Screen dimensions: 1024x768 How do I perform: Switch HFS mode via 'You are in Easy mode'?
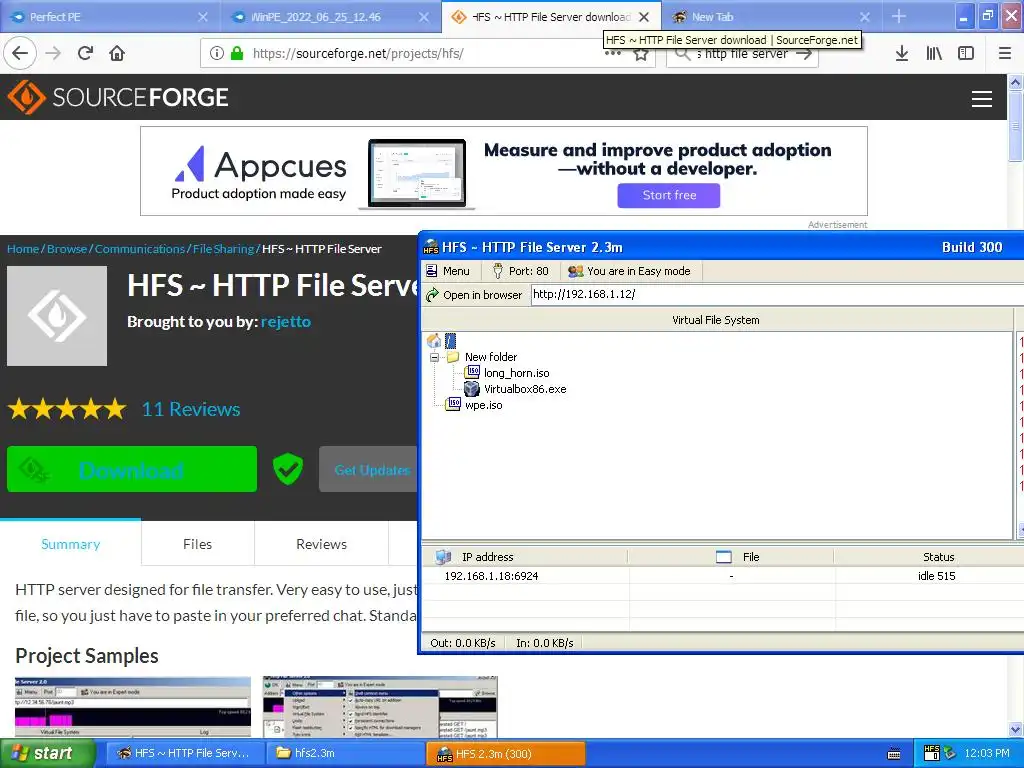click(630, 271)
